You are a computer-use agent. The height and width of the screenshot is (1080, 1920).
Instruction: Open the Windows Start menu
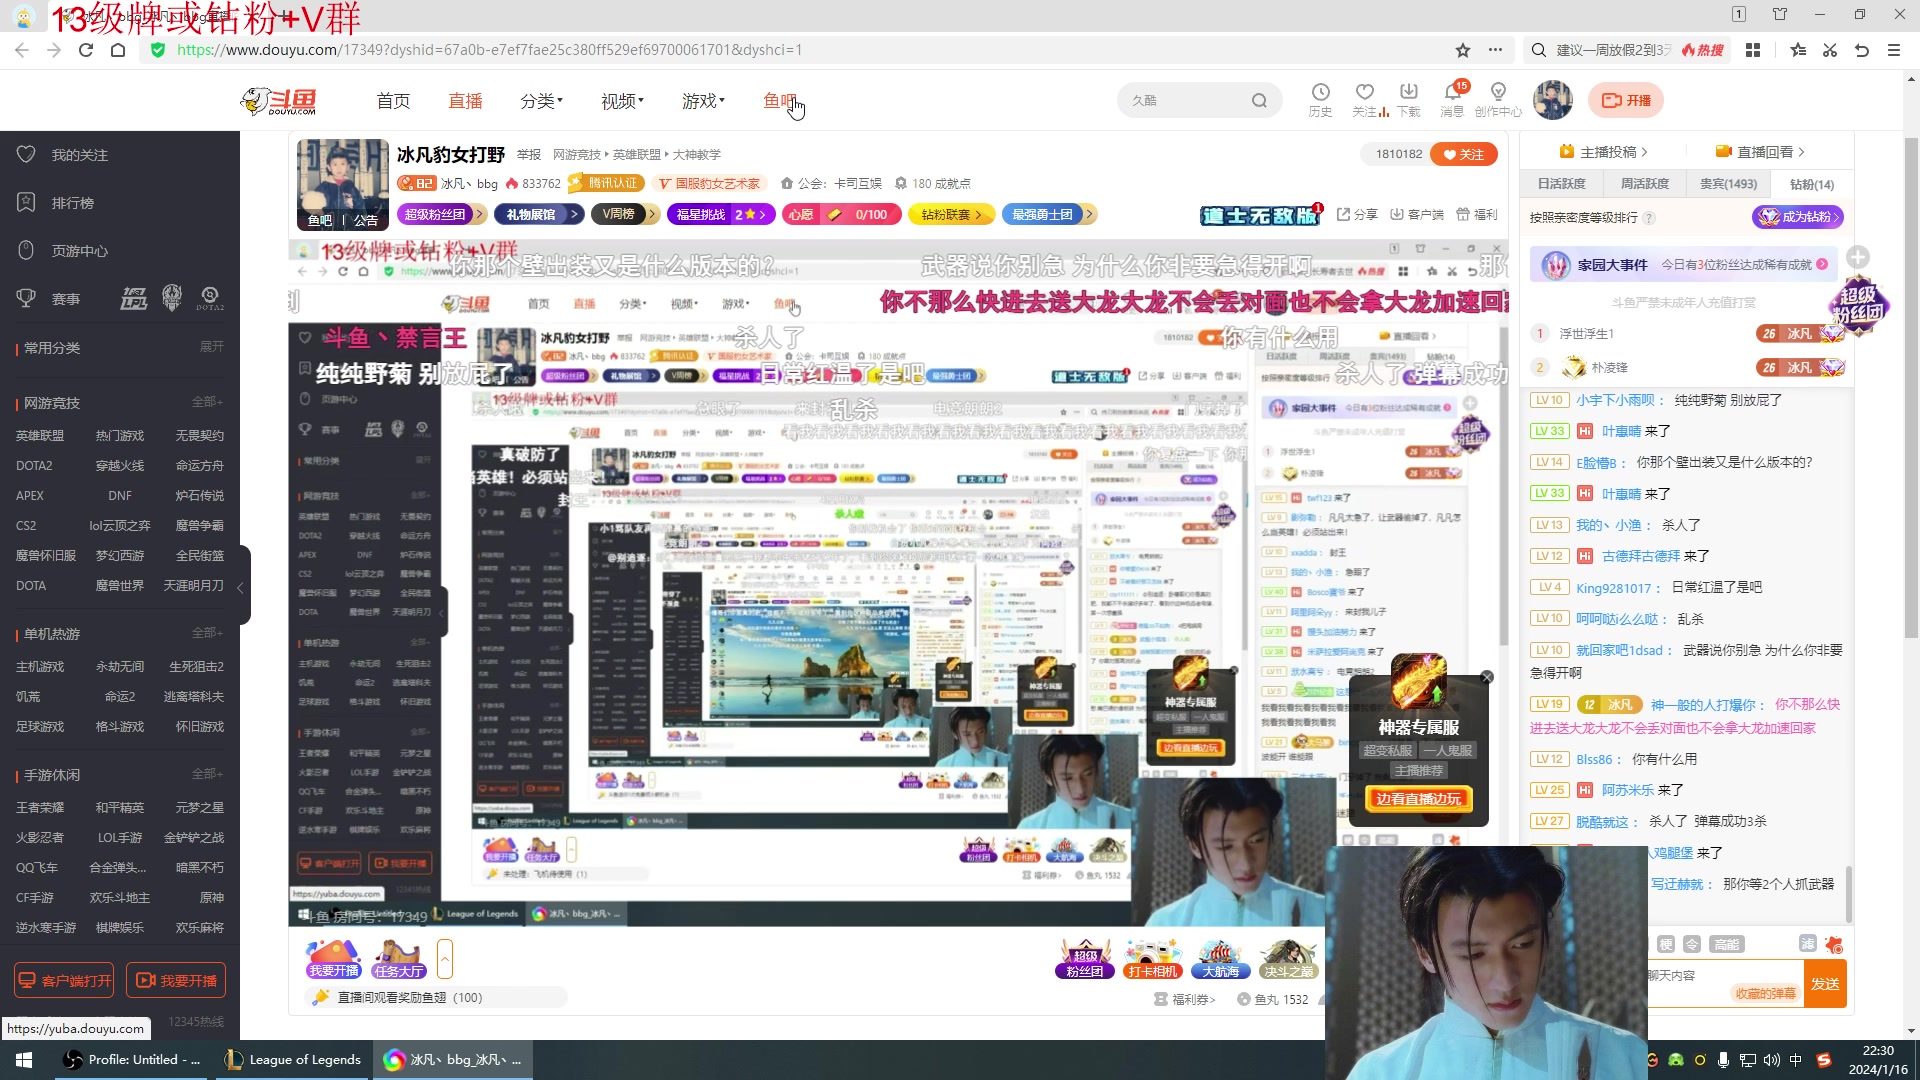(x=24, y=1060)
